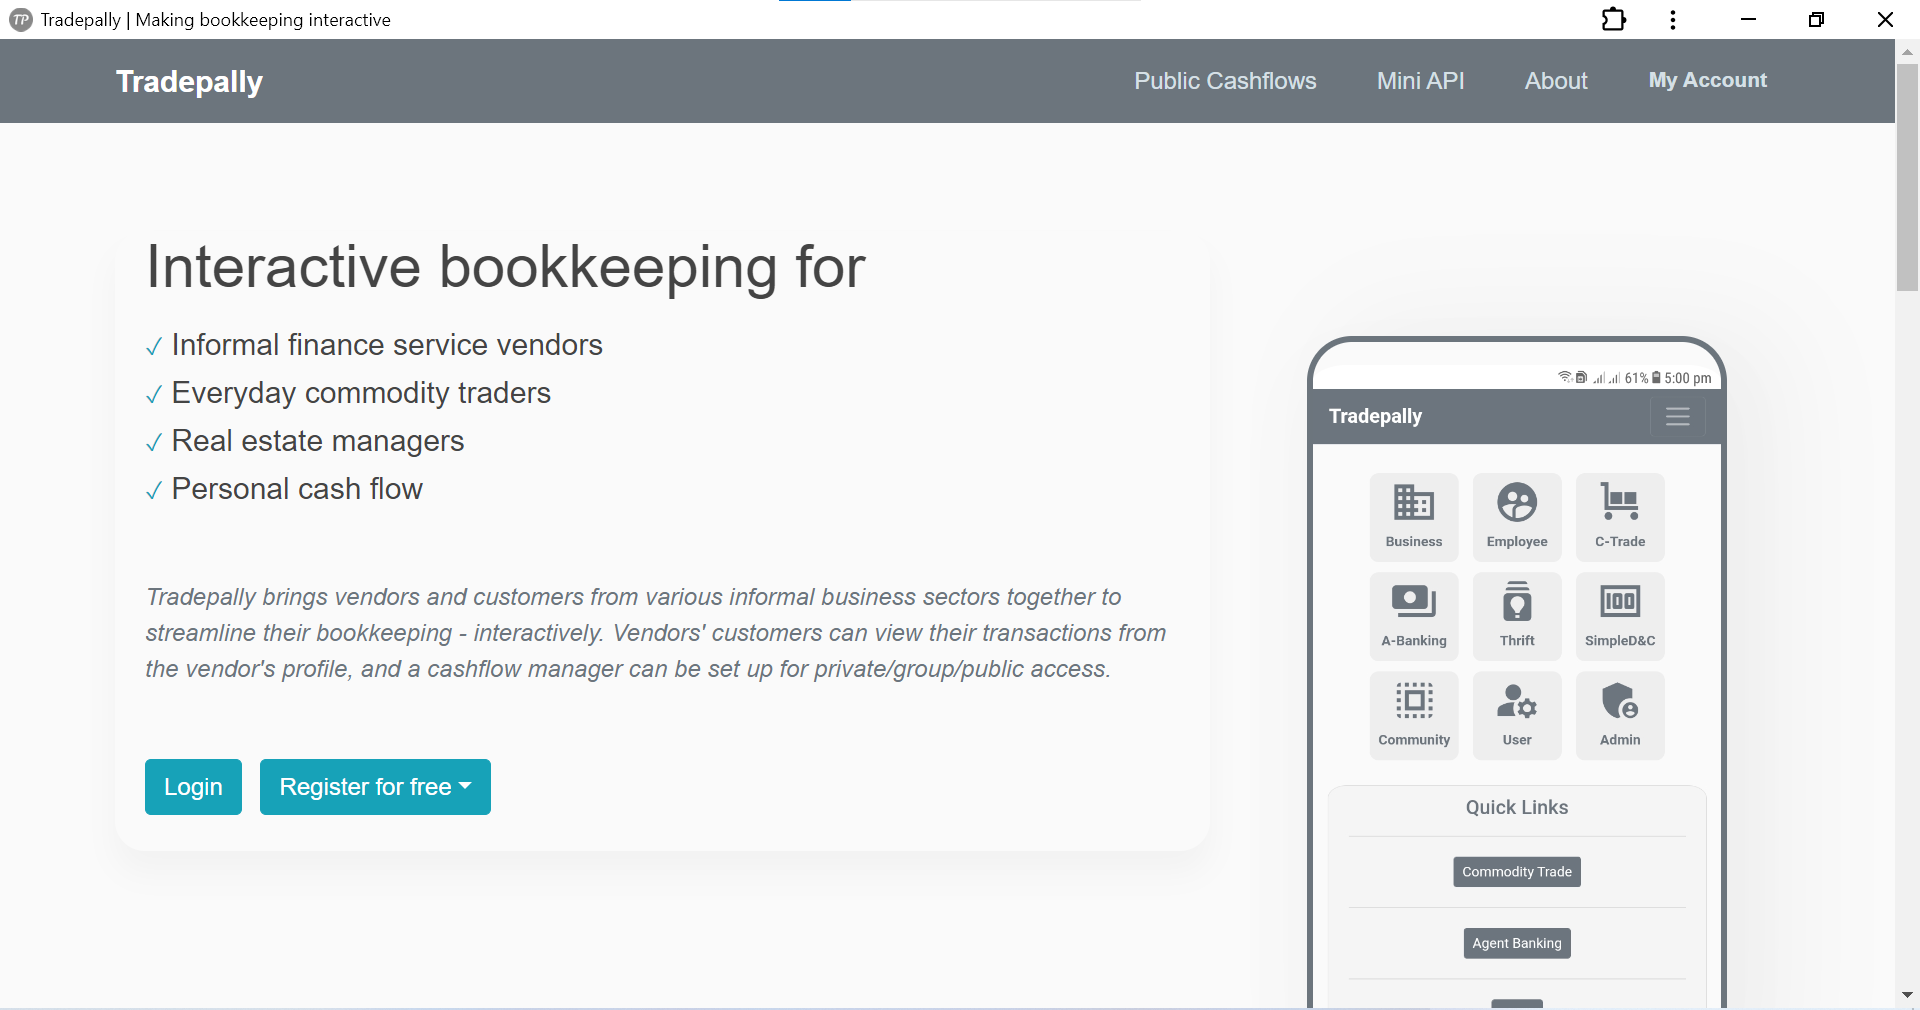
Task: Open the browser extensions puzzle icon
Action: (x=1613, y=20)
